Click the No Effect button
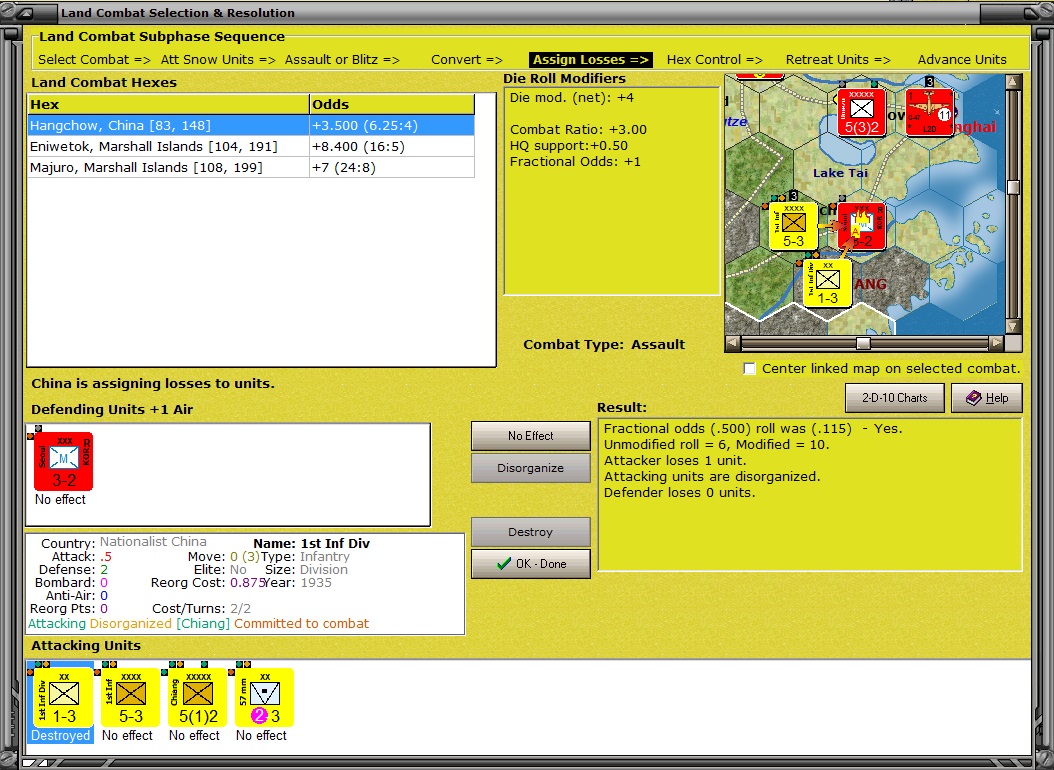Viewport: 1054px width, 770px height. (x=530, y=435)
